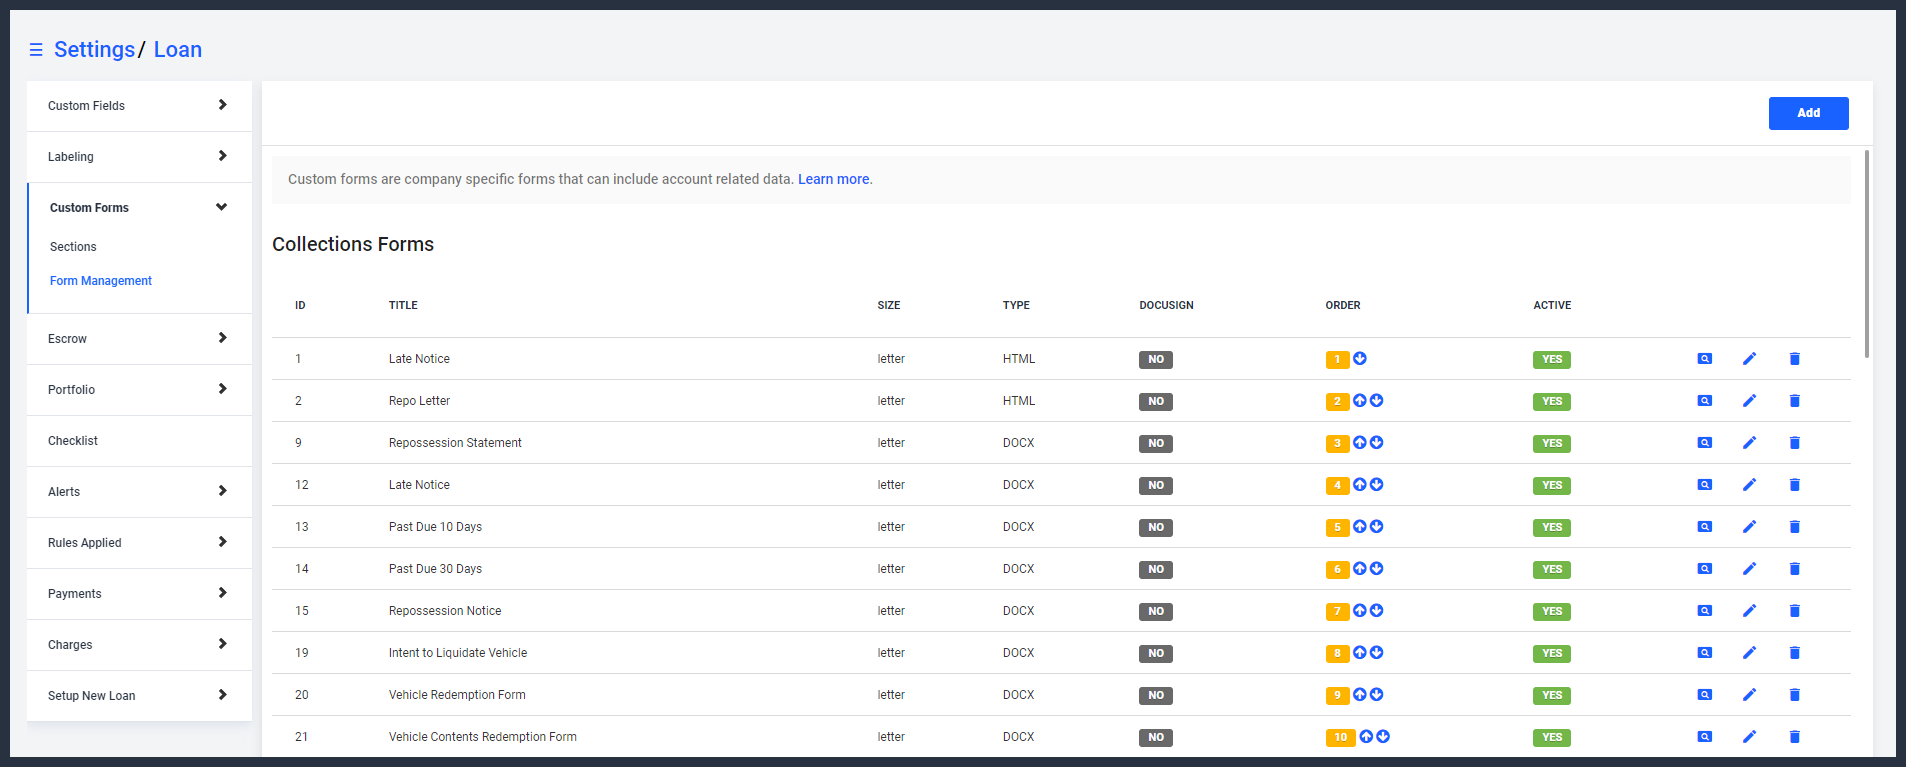This screenshot has height=767, width=1906.
Task: Open the Learn more link
Action: 834,179
